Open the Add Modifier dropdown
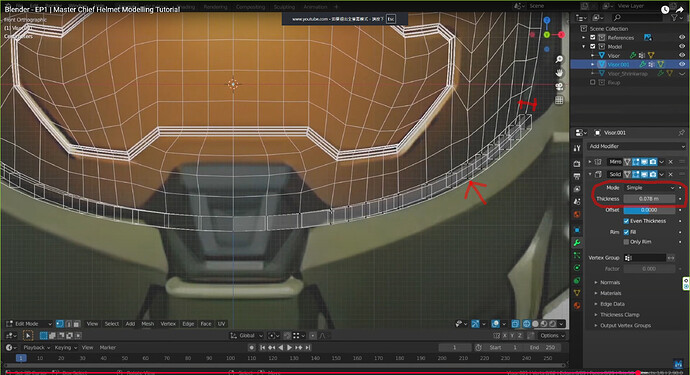Screen dimensions: 690x375 [636, 146]
